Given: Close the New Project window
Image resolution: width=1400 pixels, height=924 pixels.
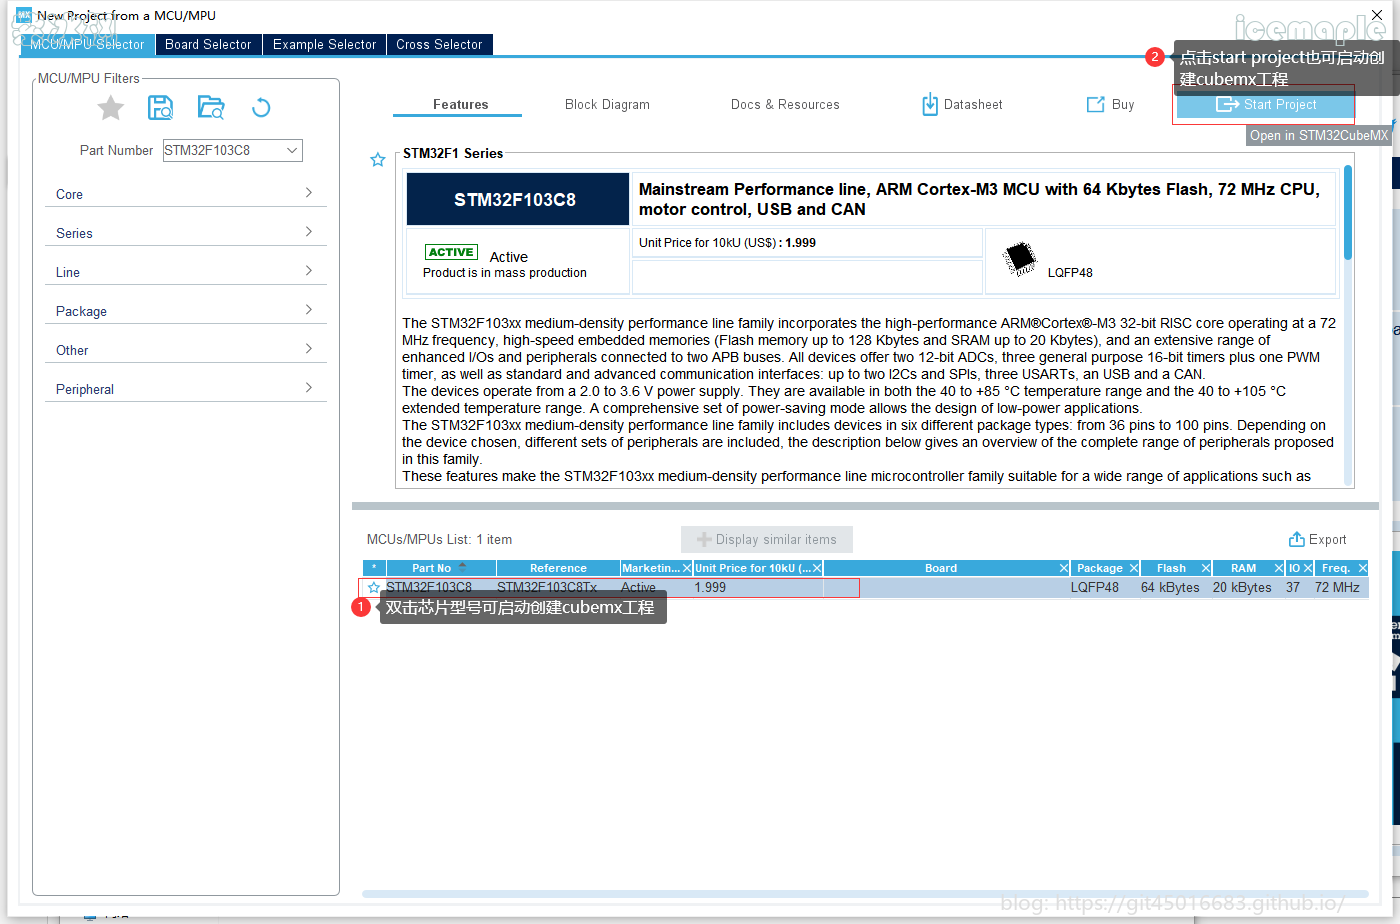Looking at the screenshot, I should coord(1377,15).
